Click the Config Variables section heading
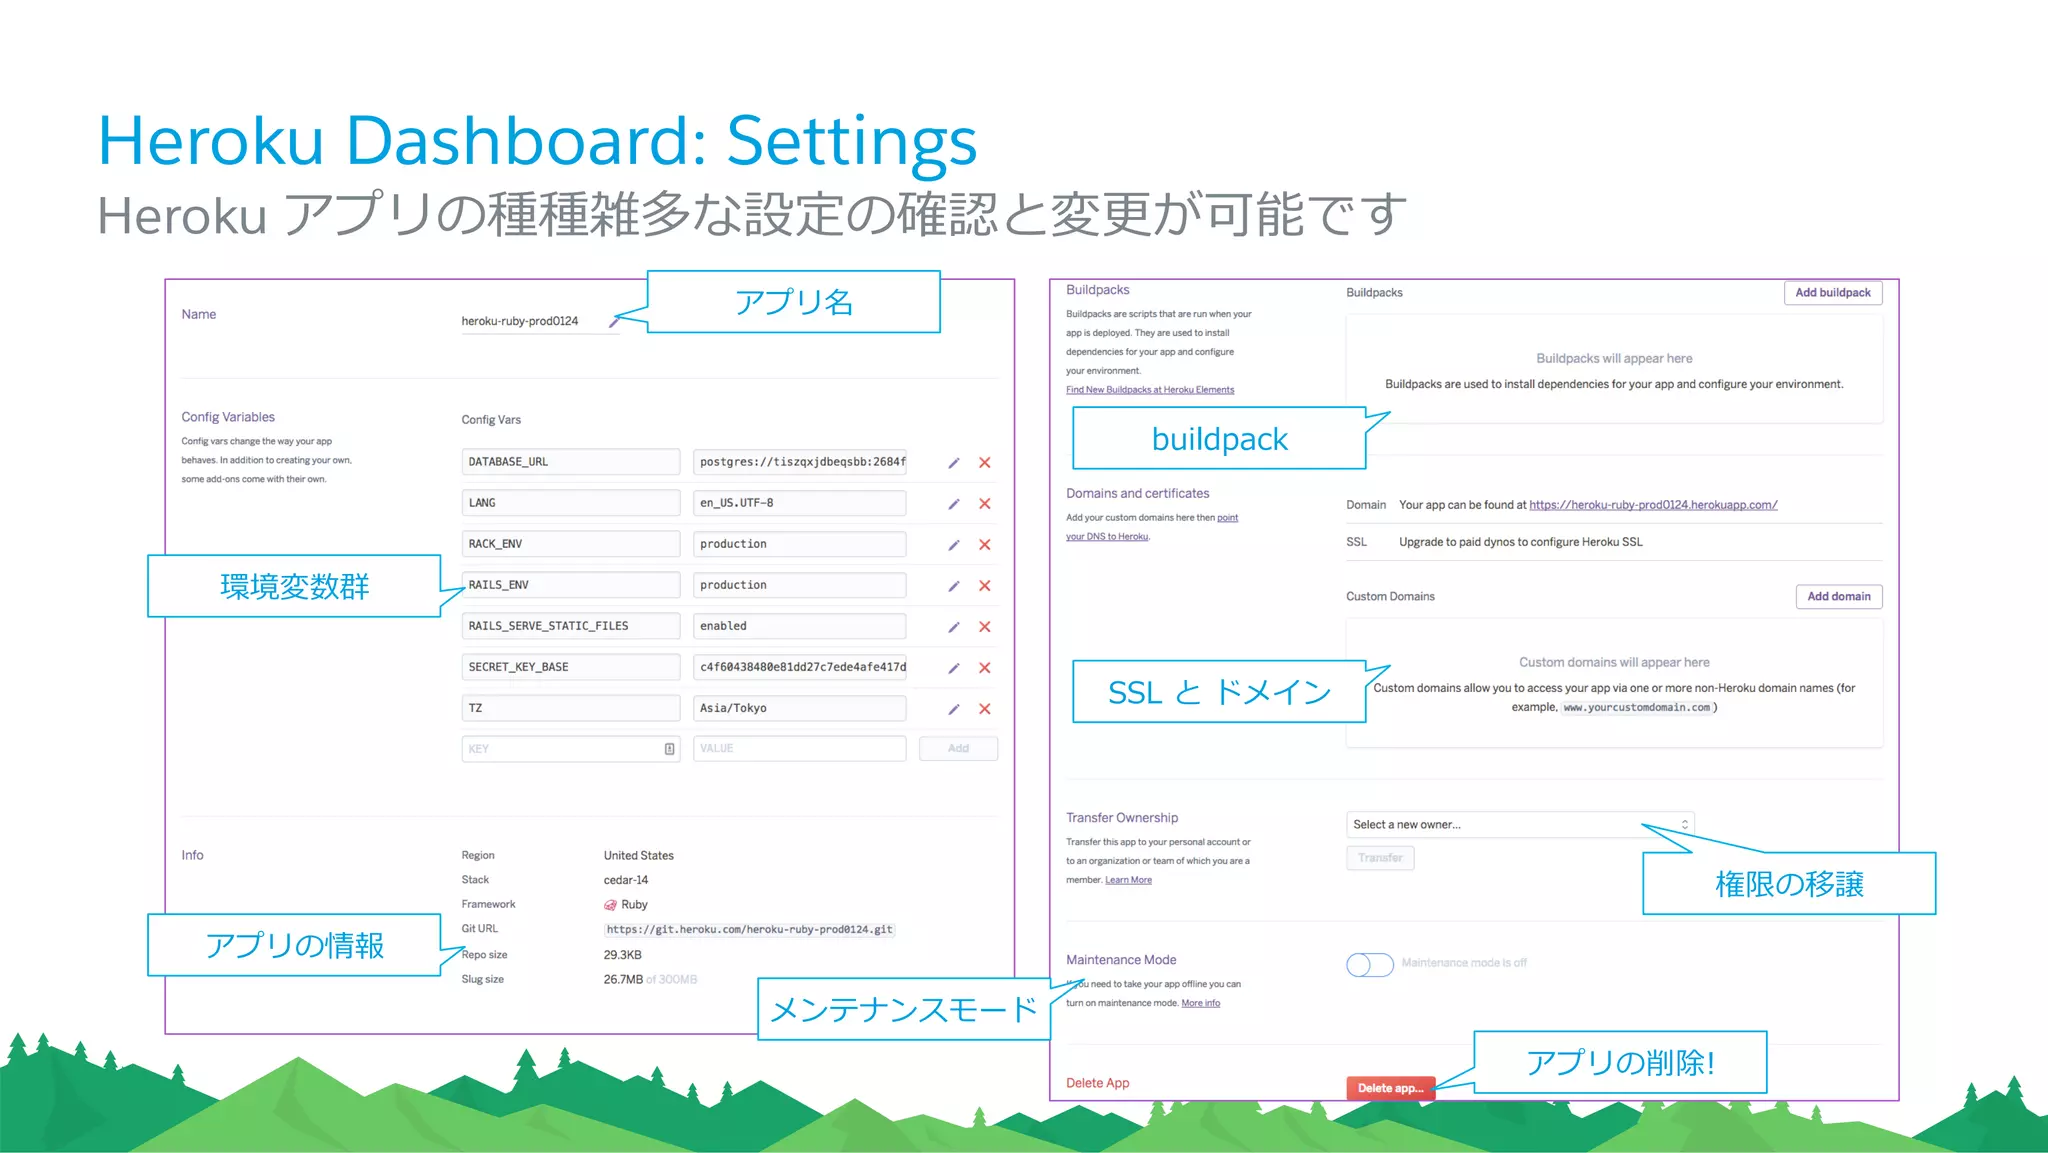2048x1153 pixels. tap(228, 417)
